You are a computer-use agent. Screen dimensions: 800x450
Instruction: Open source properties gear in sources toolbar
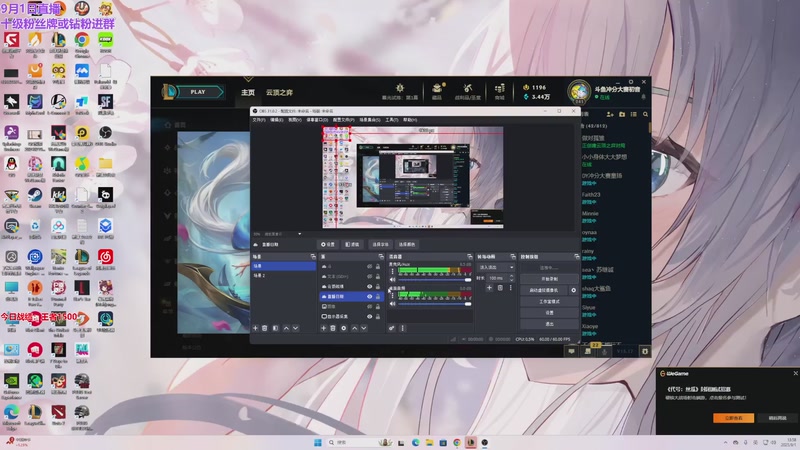click(x=344, y=328)
